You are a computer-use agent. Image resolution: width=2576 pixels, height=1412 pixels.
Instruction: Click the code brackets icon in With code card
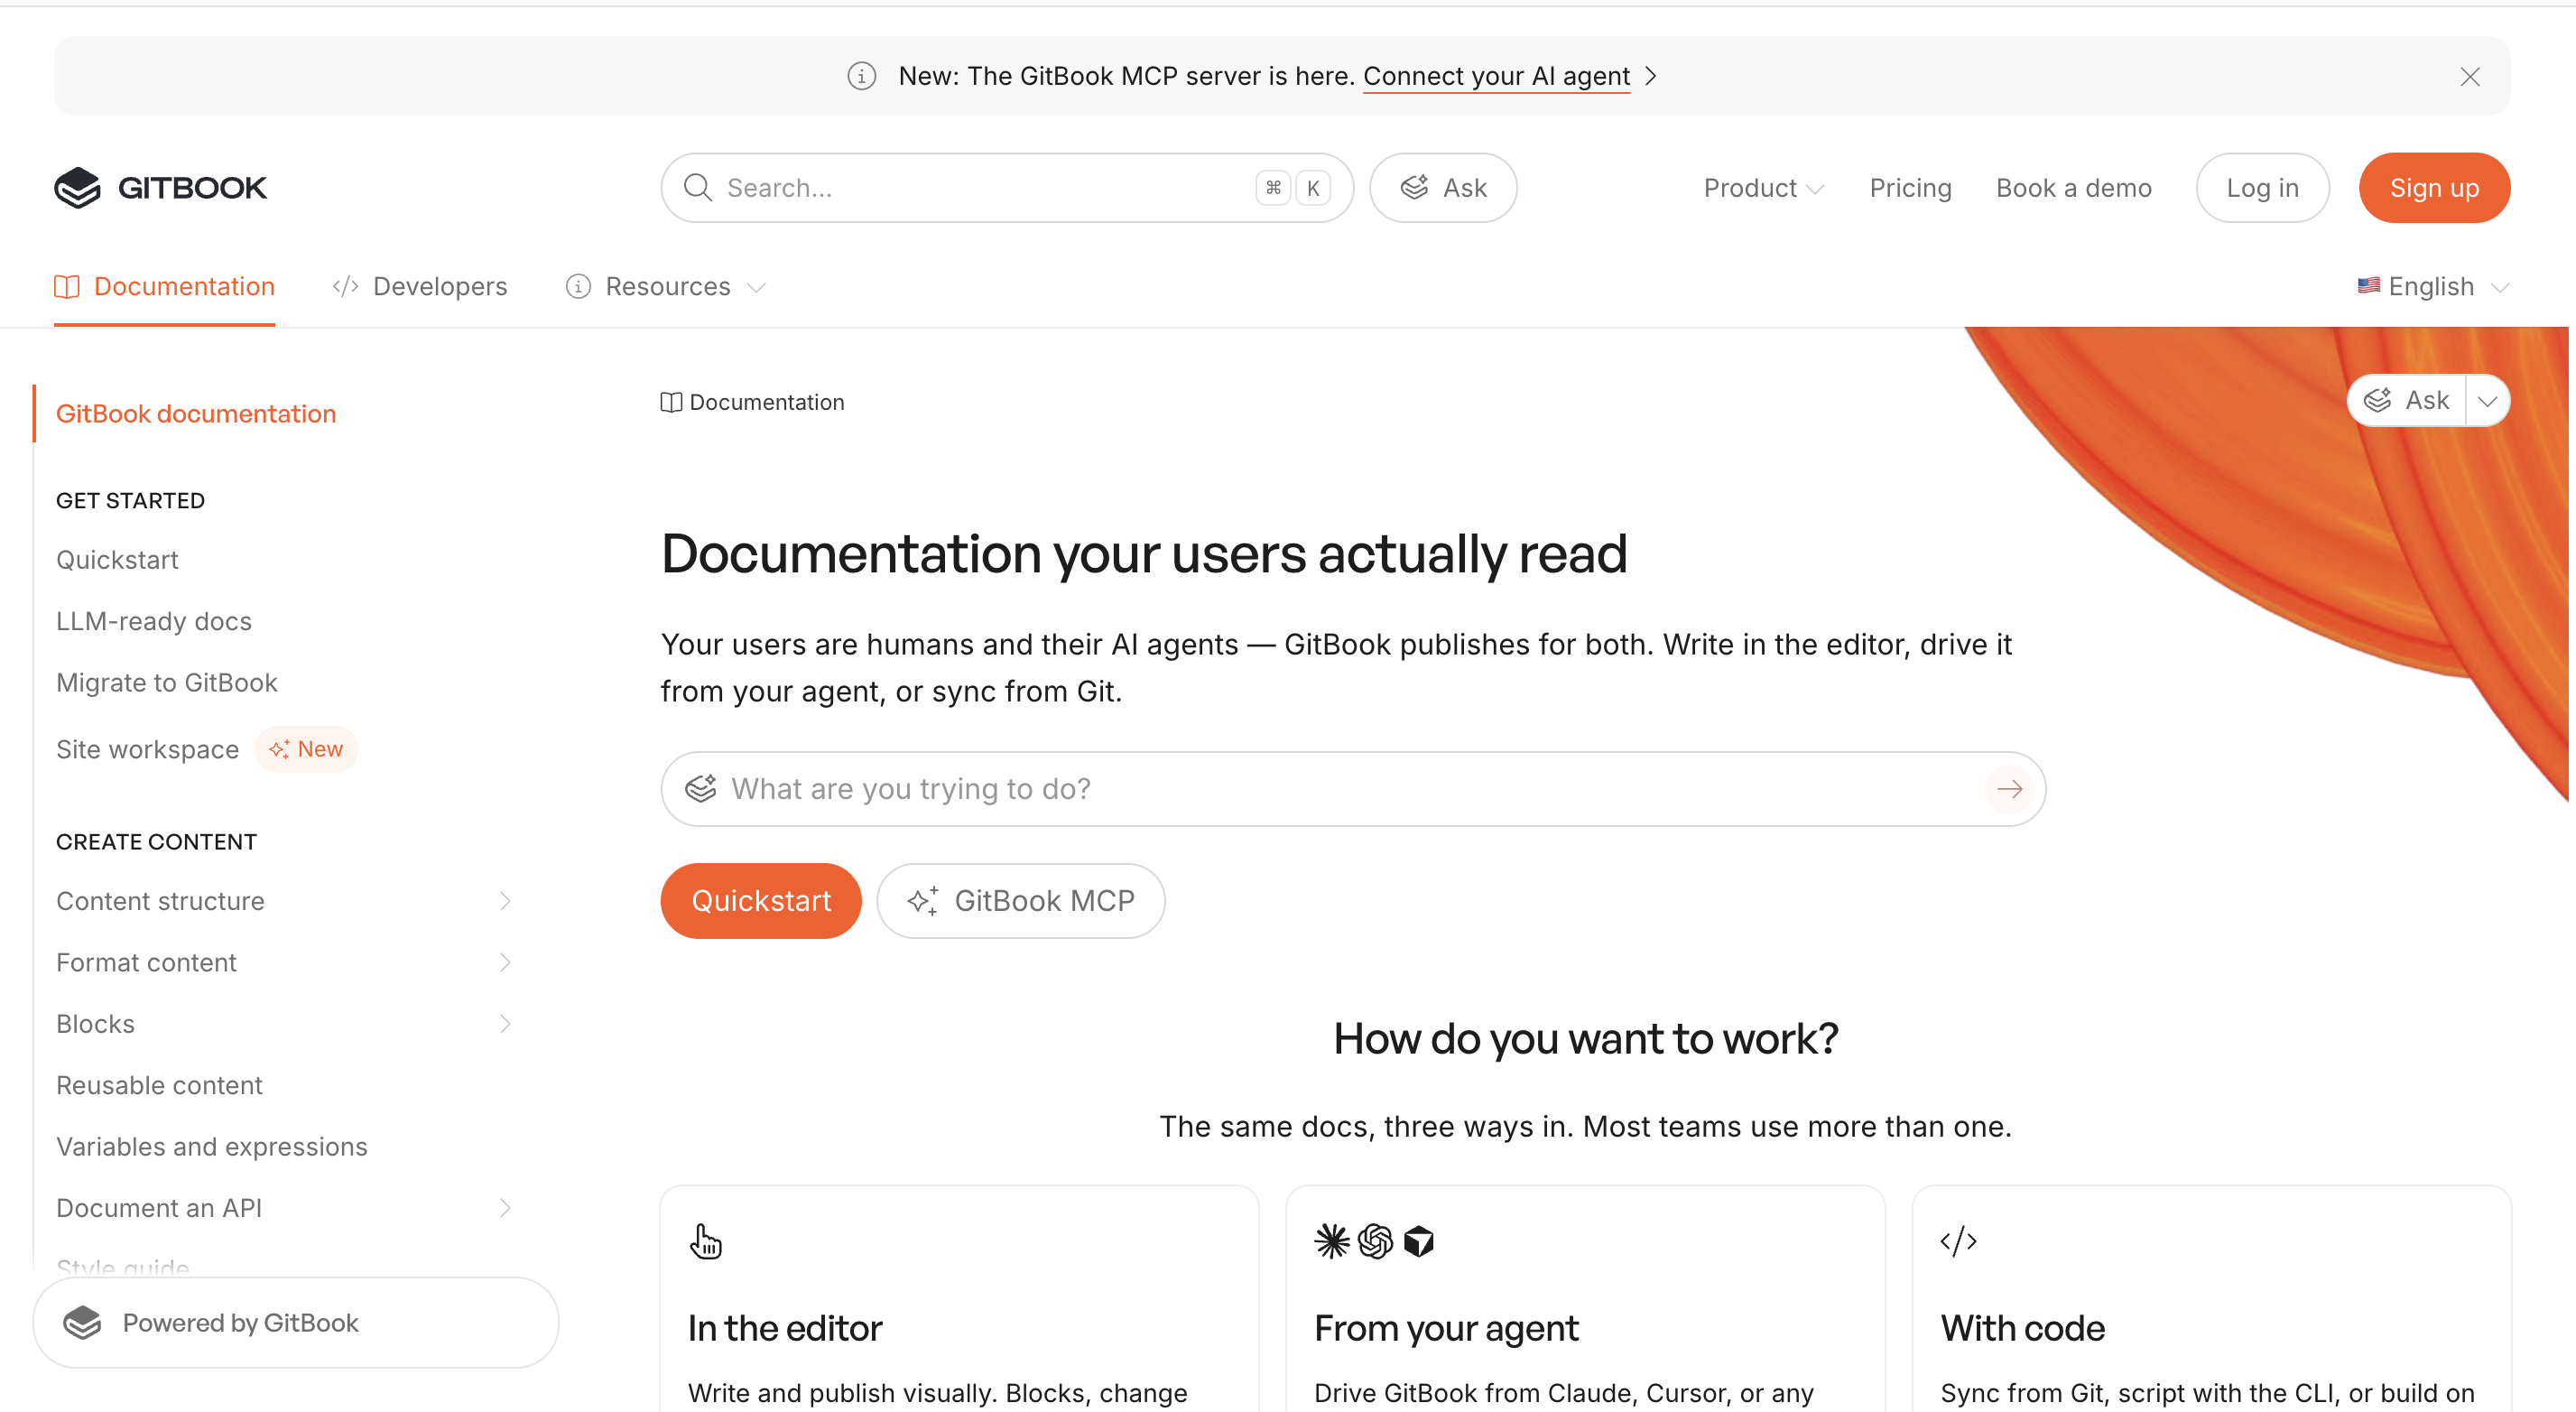1958,1241
